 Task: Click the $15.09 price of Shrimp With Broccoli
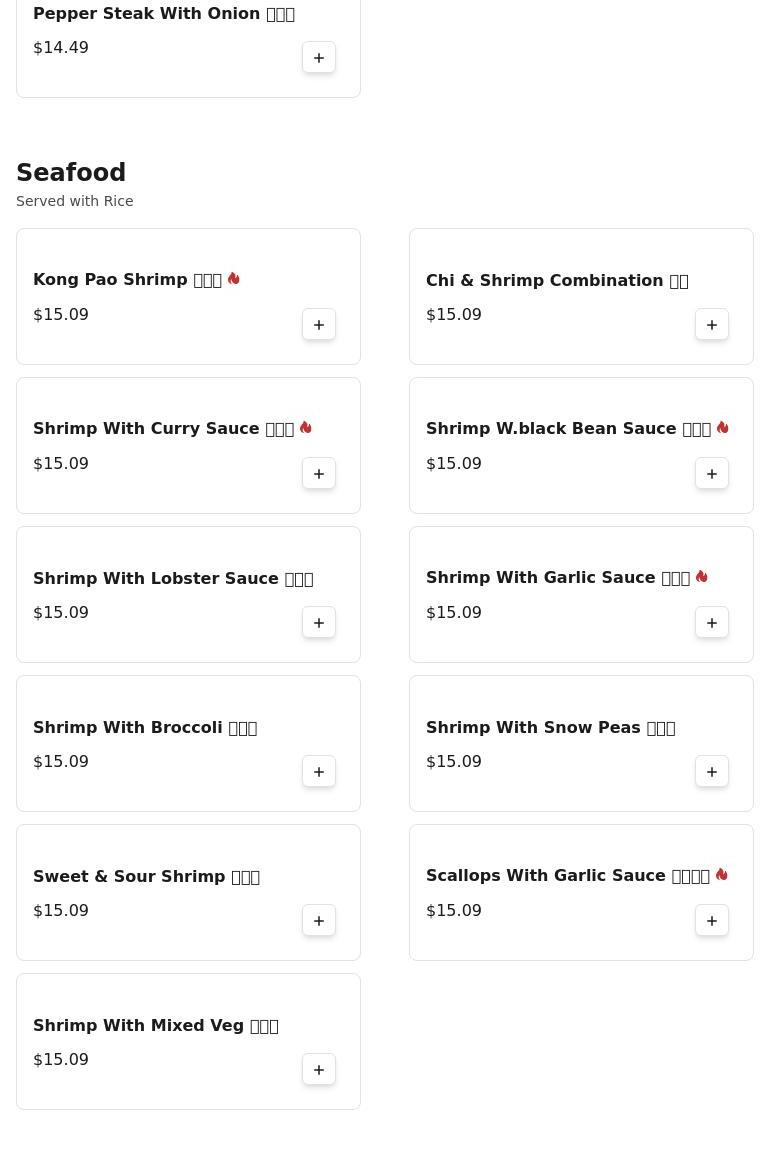(61, 762)
